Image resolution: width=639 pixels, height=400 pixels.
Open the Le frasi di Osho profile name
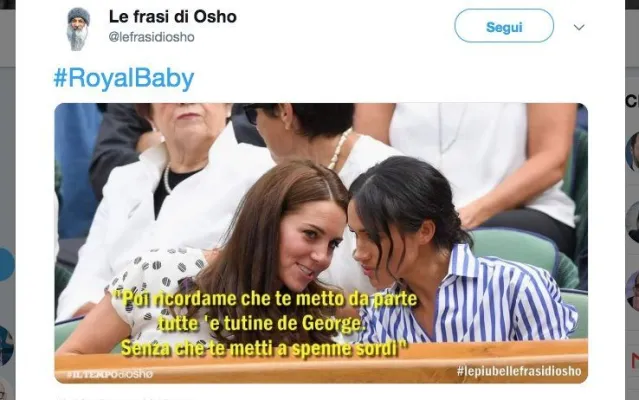172,17
